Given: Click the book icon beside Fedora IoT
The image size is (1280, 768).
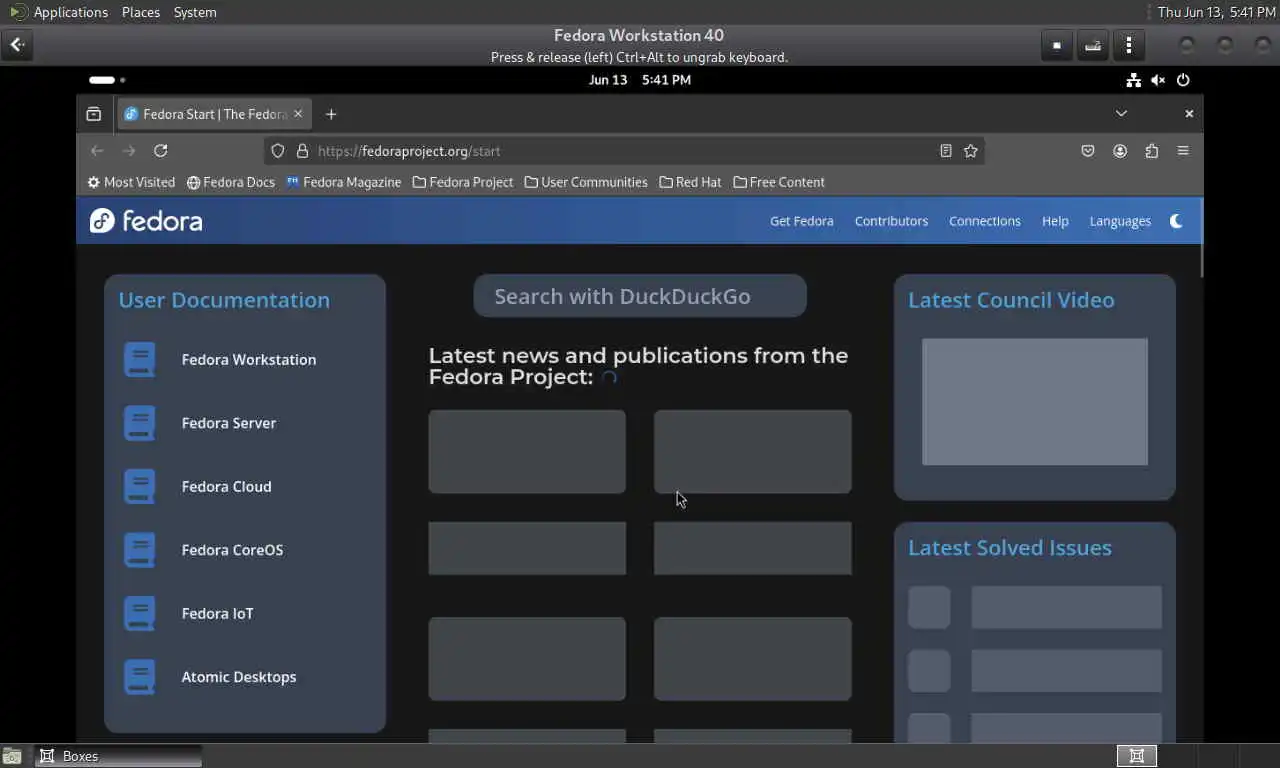Looking at the screenshot, I should click(x=140, y=614).
